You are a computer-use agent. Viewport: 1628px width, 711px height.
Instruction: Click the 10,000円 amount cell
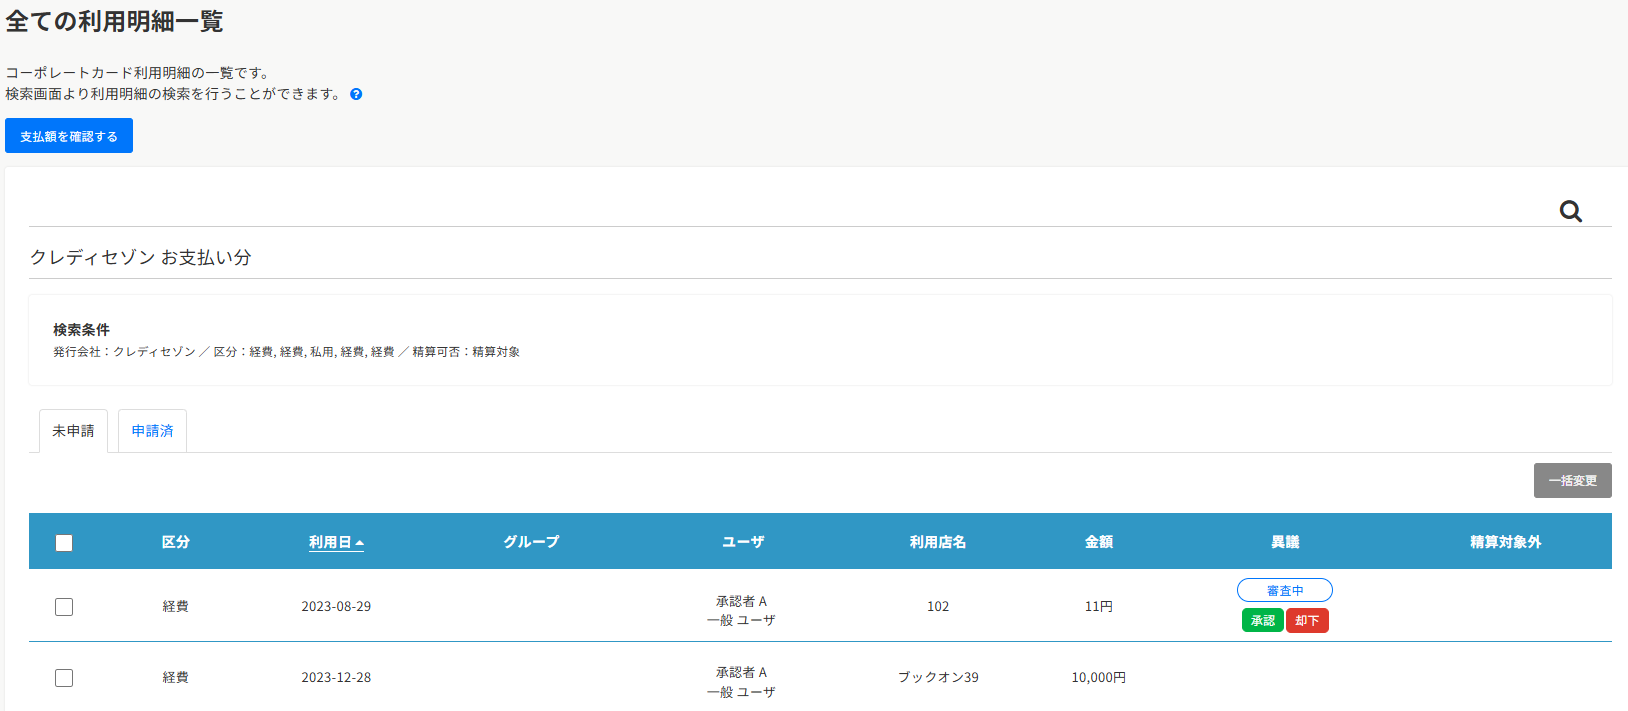point(1098,678)
